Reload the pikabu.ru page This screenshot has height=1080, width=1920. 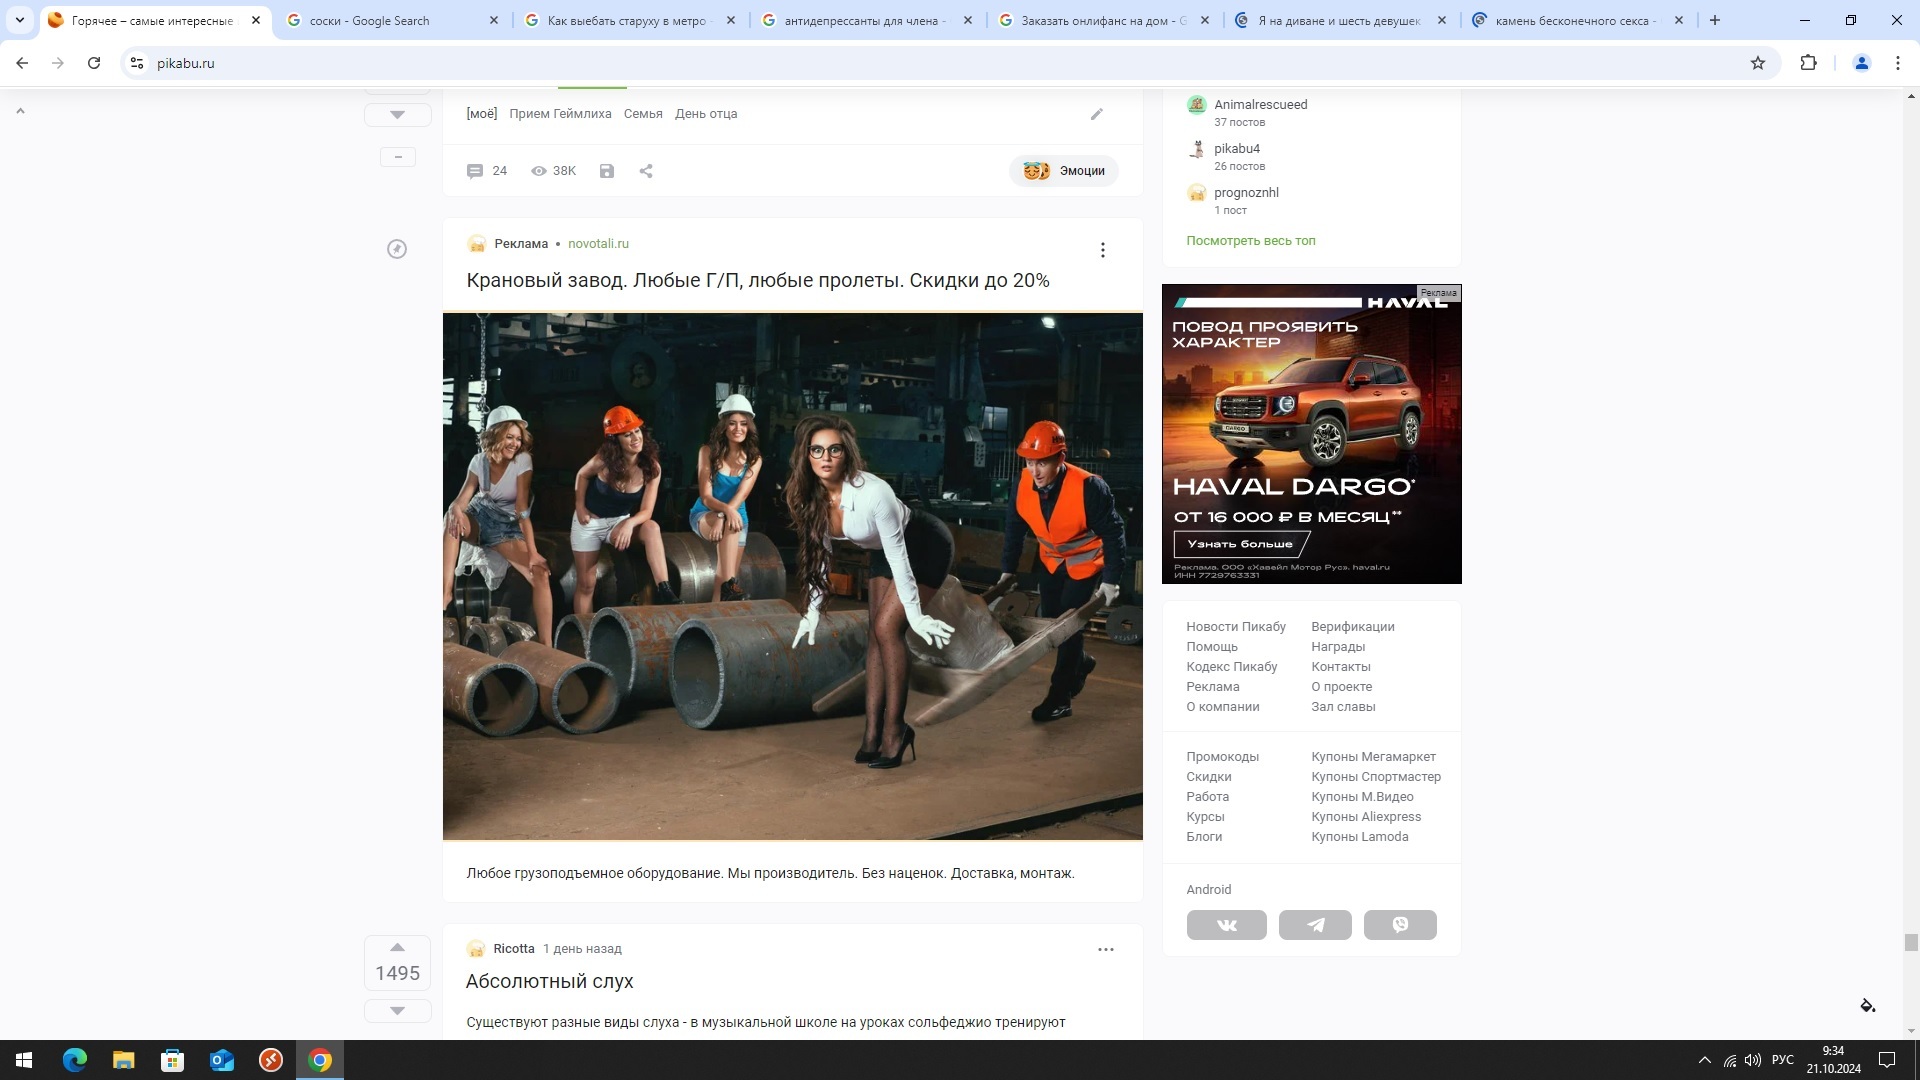pos(94,63)
